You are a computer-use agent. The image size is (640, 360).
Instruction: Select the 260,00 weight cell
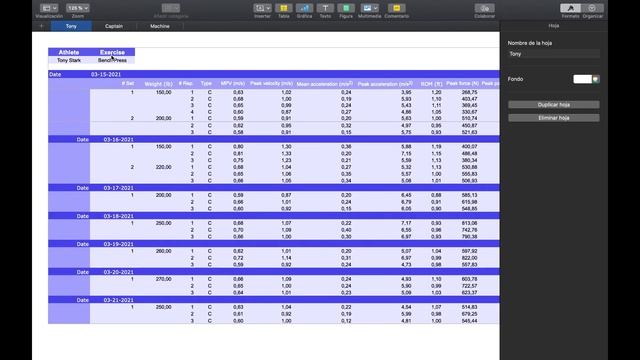[163, 251]
